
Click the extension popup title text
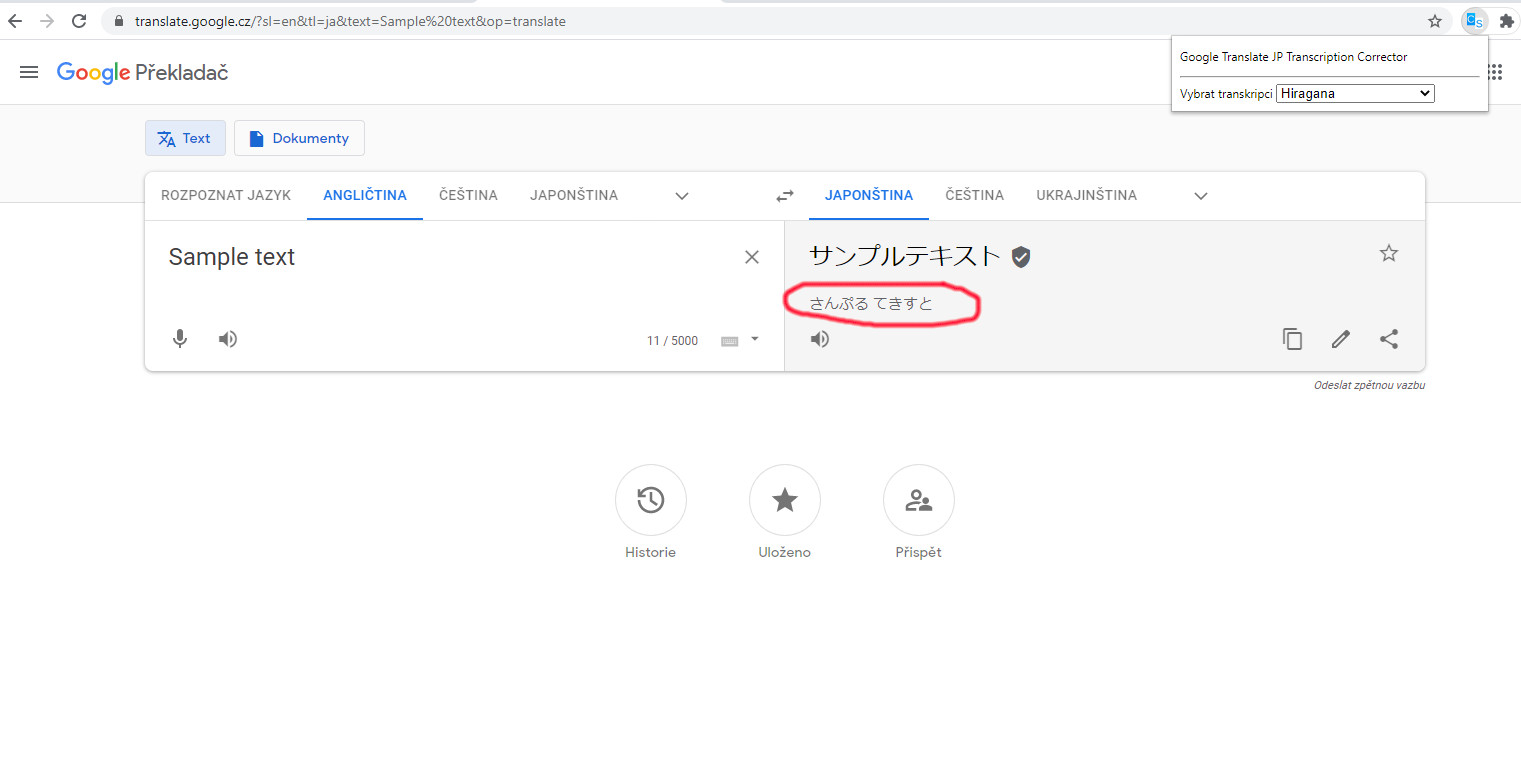pyautogui.click(x=1293, y=57)
